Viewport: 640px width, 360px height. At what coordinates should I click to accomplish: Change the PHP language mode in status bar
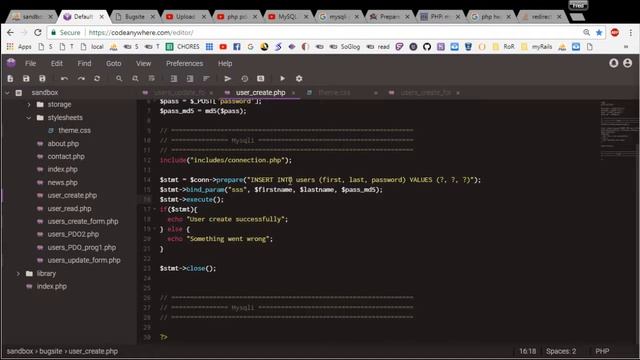point(602,351)
